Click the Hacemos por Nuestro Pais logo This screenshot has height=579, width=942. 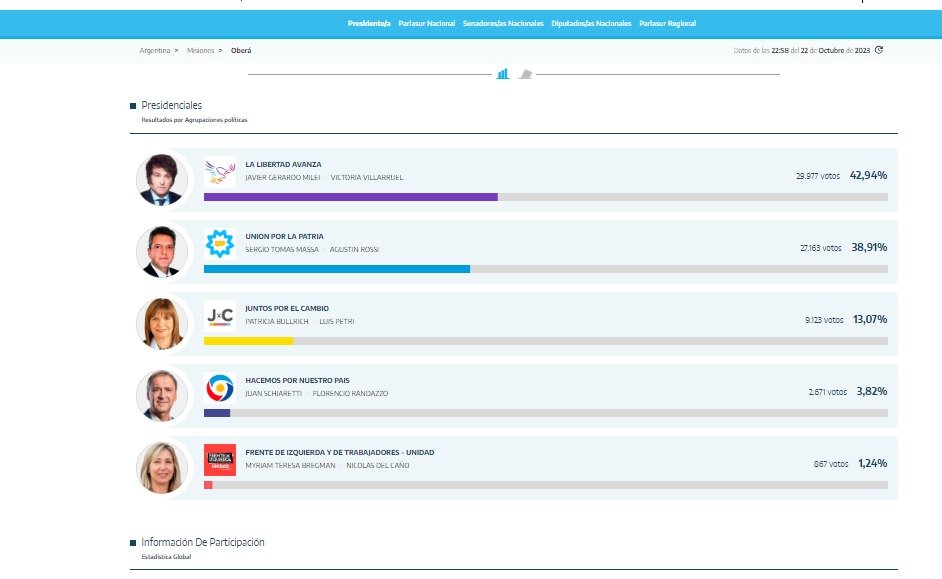pos(220,388)
